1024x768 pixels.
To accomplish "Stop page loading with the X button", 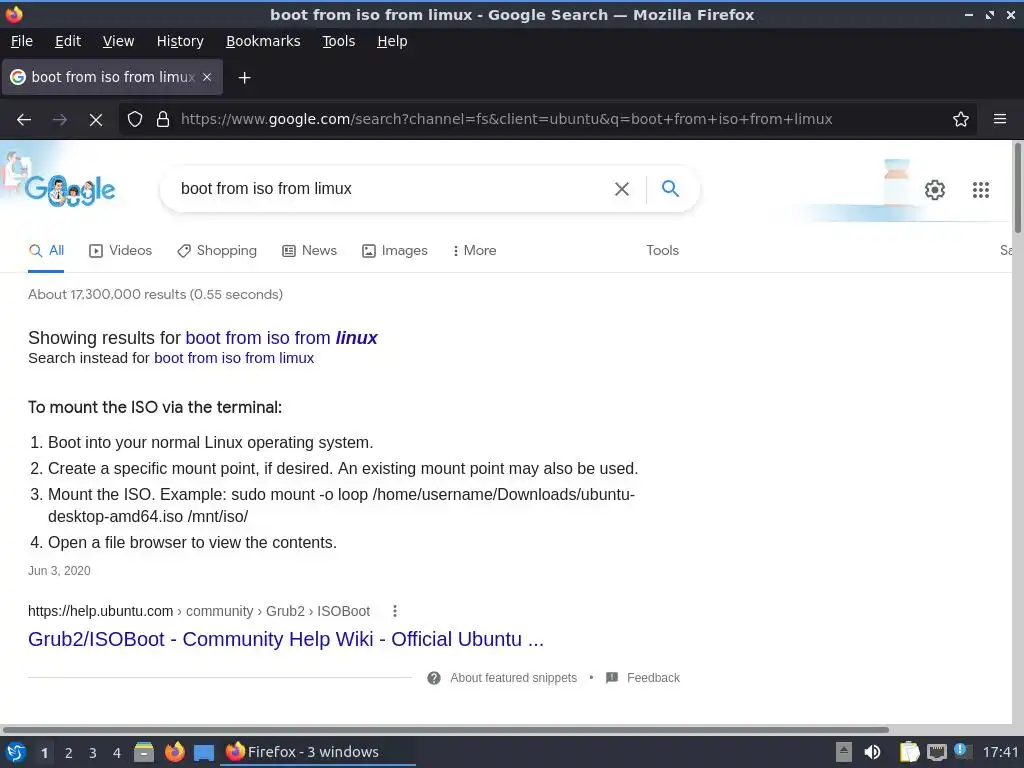I will point(95,120).
